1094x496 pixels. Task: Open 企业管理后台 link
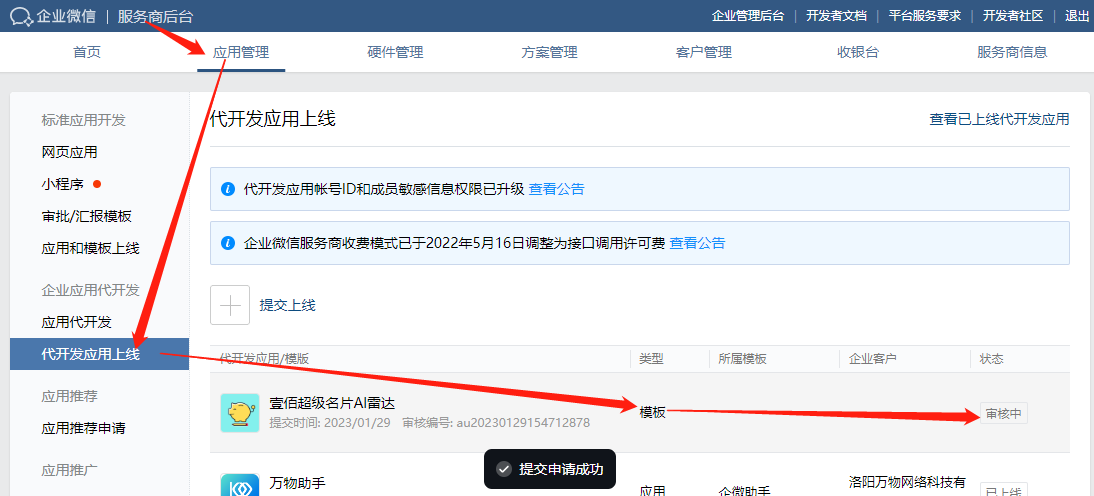(747, 16)
